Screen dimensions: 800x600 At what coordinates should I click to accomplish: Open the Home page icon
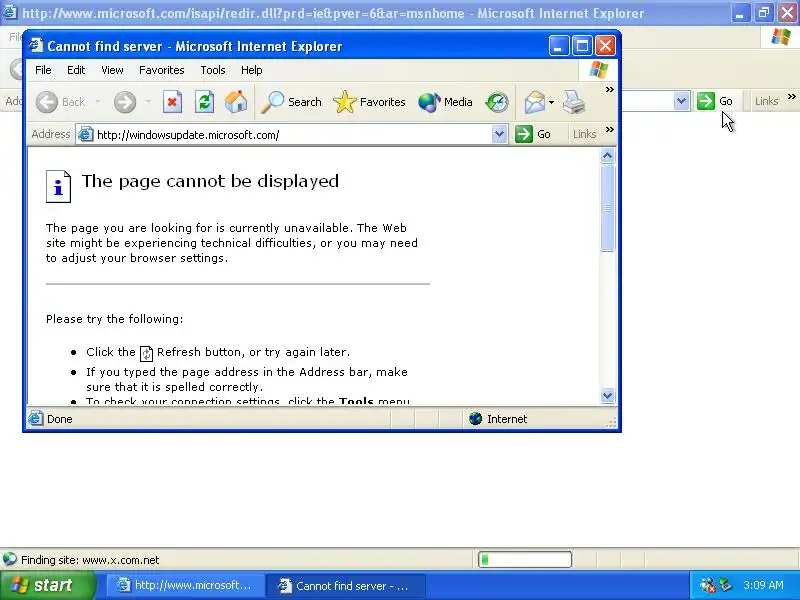tap(236, 102)
